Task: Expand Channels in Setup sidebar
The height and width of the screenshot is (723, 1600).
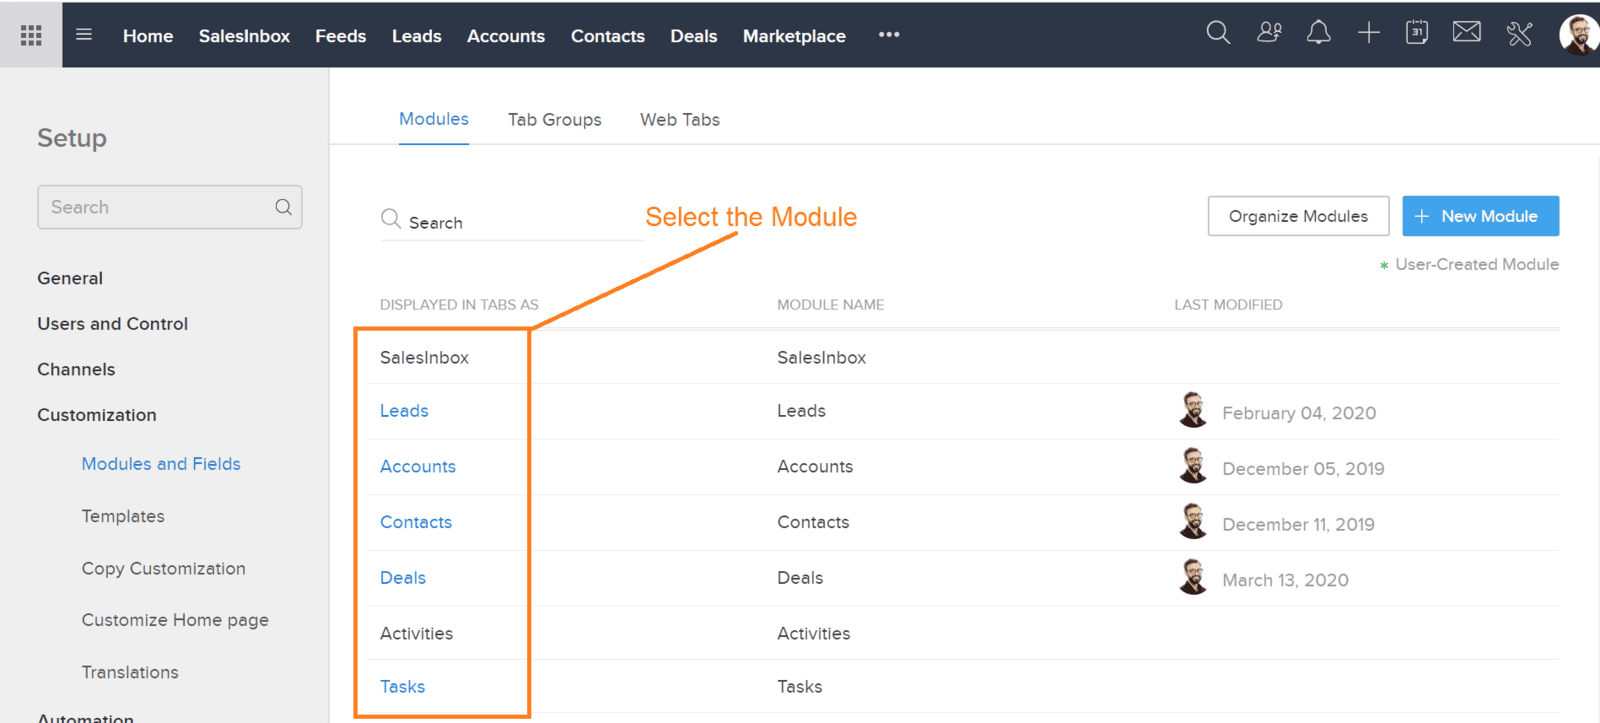Action: click(76, 369)
